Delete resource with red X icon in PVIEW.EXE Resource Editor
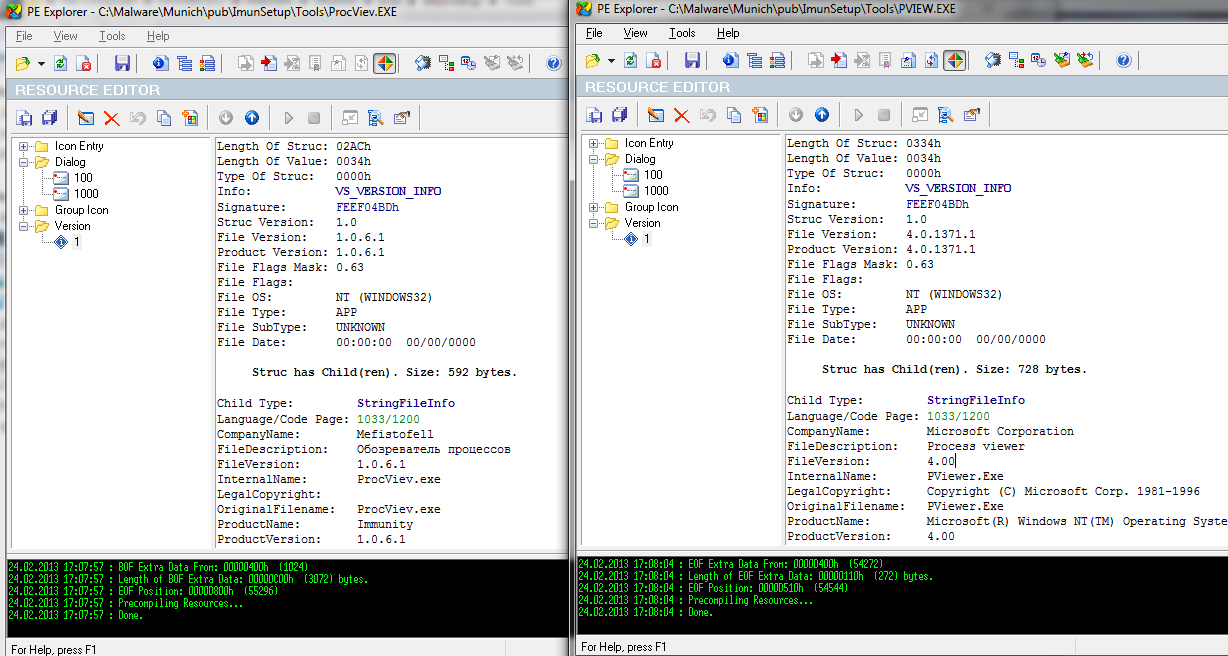 (681, 115)
